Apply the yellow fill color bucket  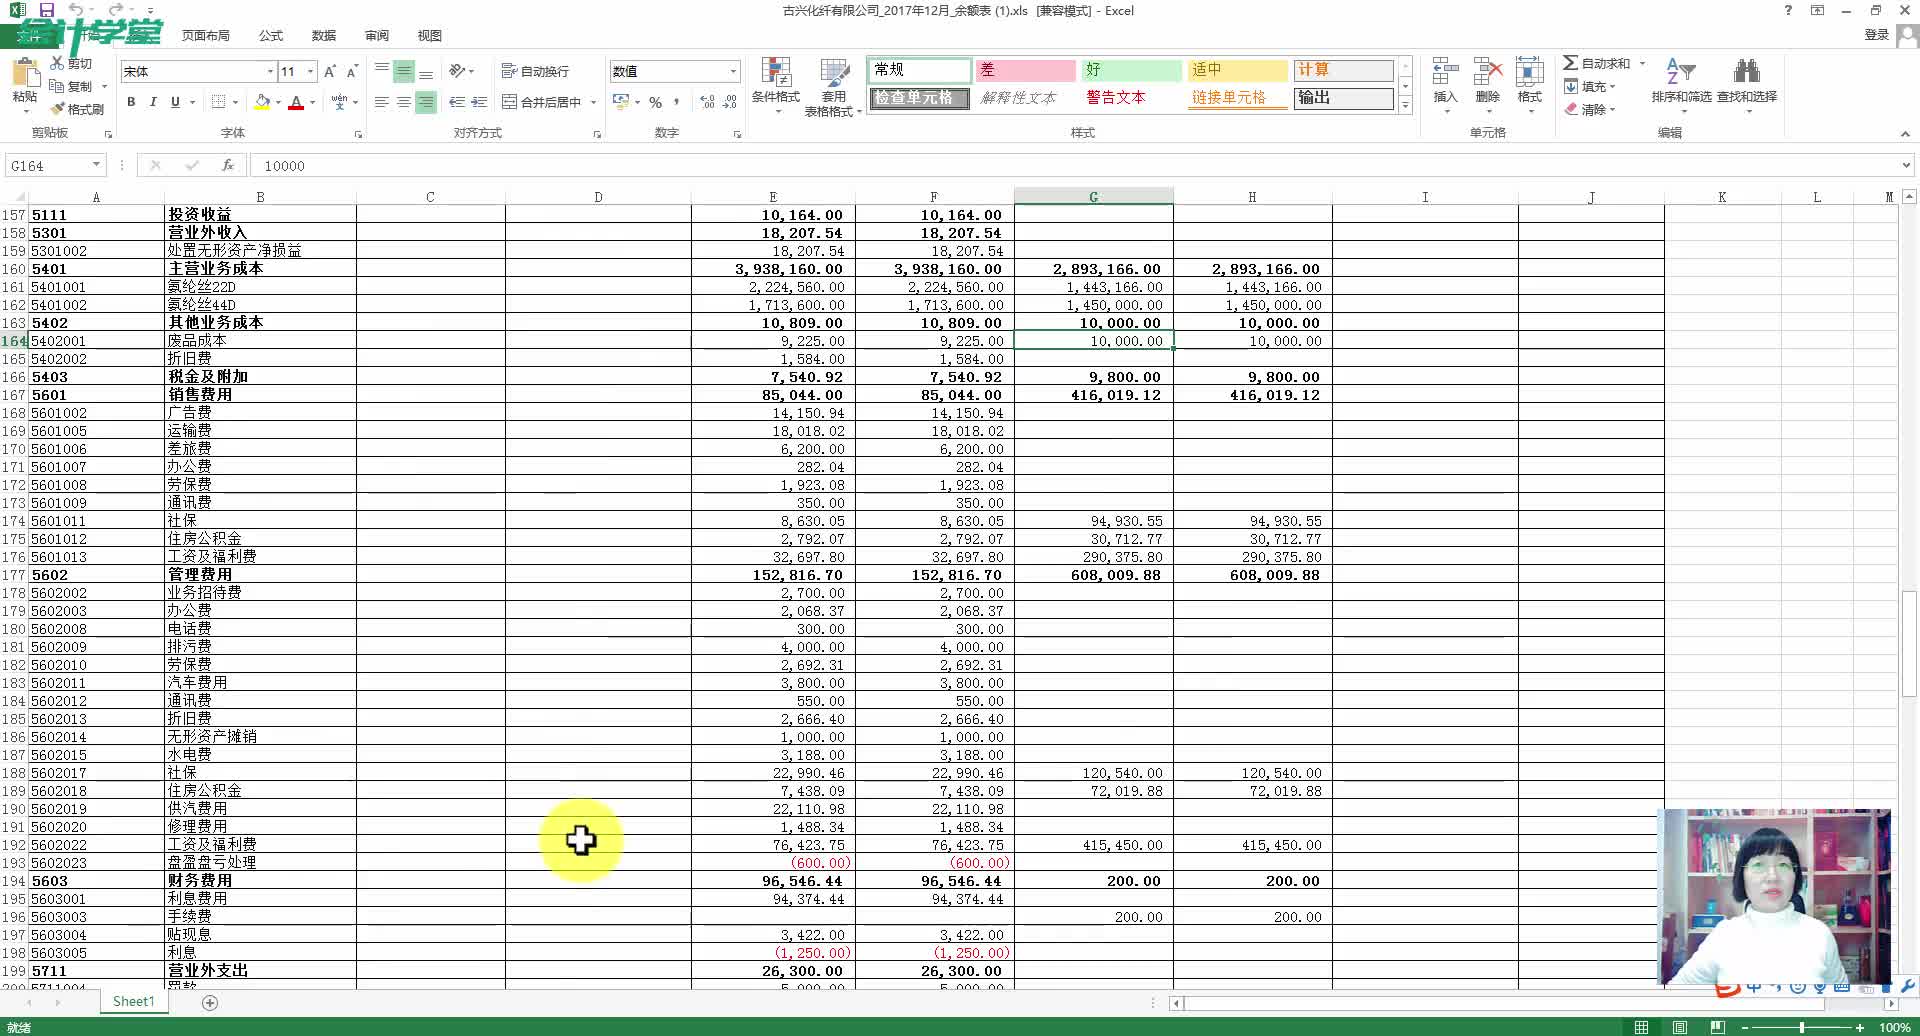[x=262, y=102]
